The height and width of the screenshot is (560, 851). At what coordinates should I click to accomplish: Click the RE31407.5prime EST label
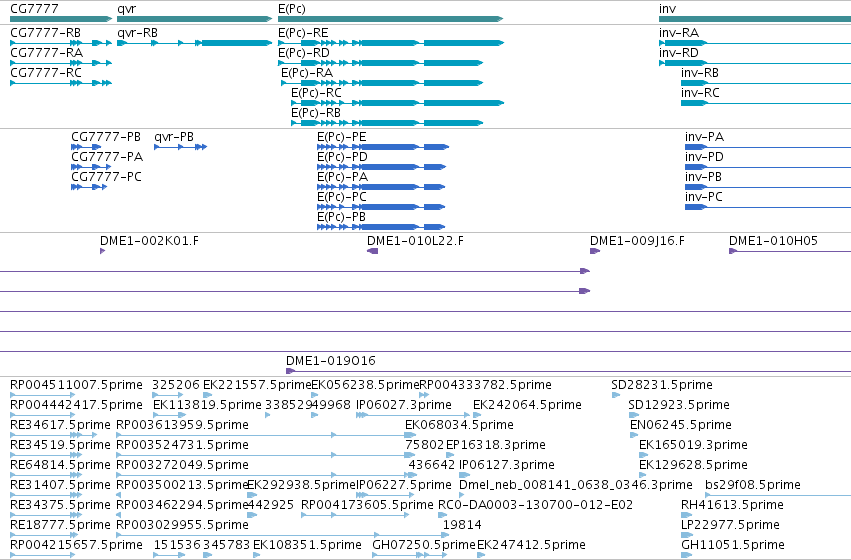61,486
